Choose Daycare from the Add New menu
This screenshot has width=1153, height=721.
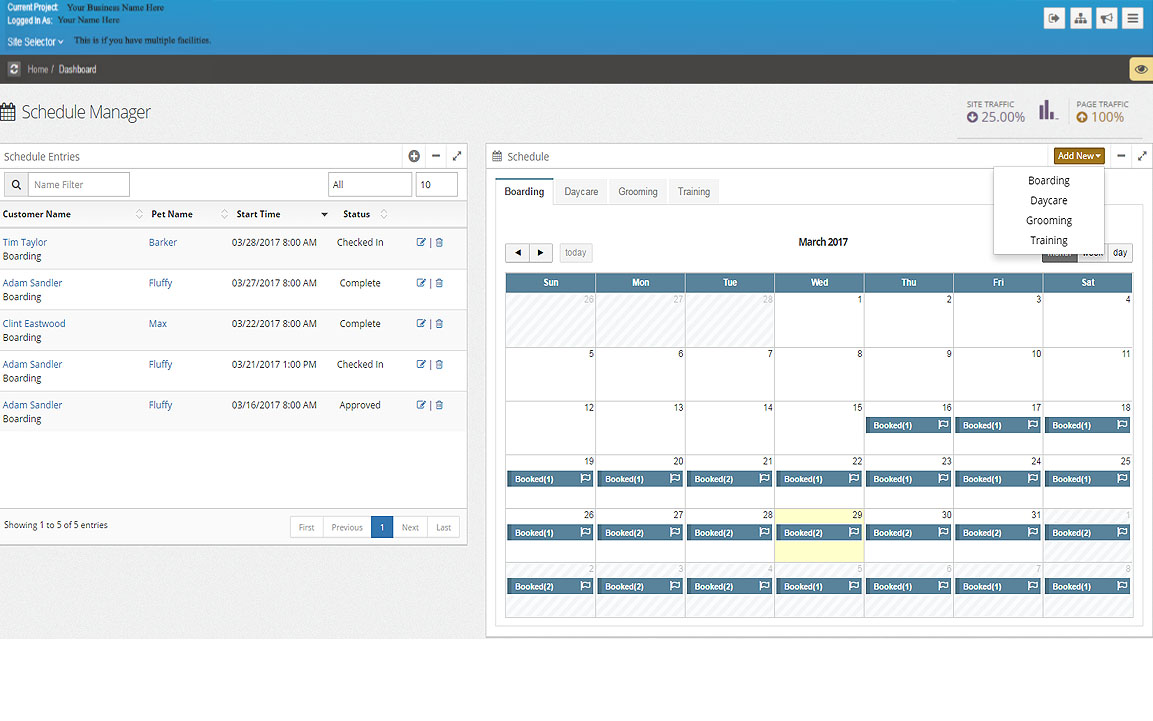(1048, 201)
